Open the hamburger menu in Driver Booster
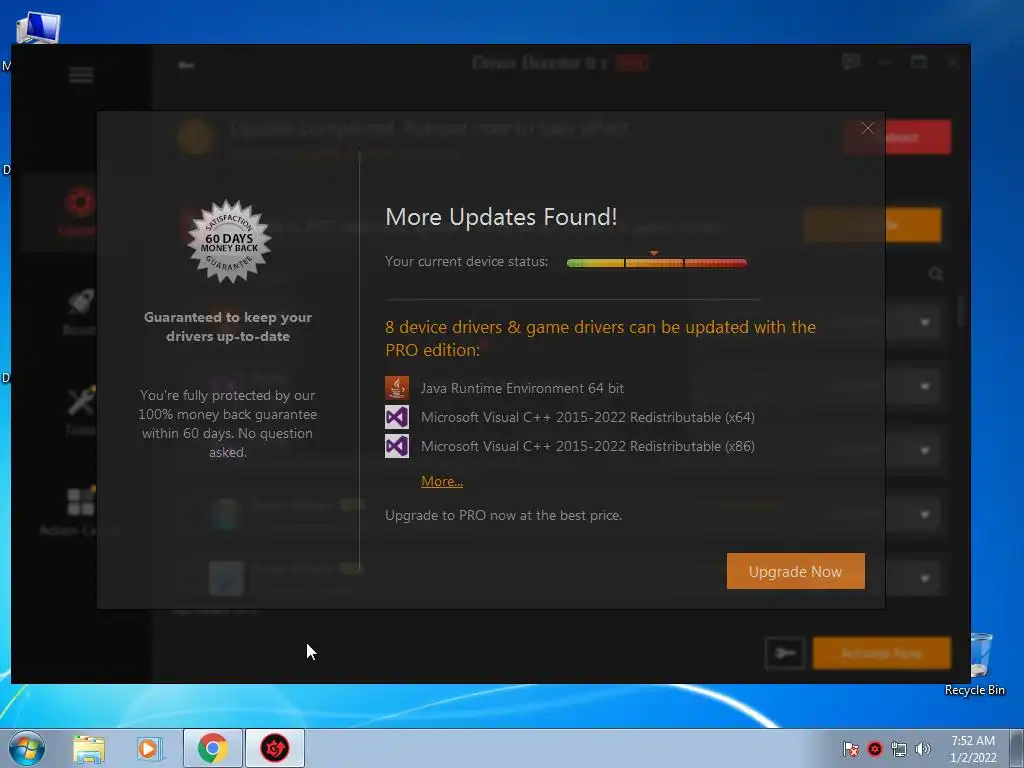Screen dimensions: 1024x768 tap(81, 76)
